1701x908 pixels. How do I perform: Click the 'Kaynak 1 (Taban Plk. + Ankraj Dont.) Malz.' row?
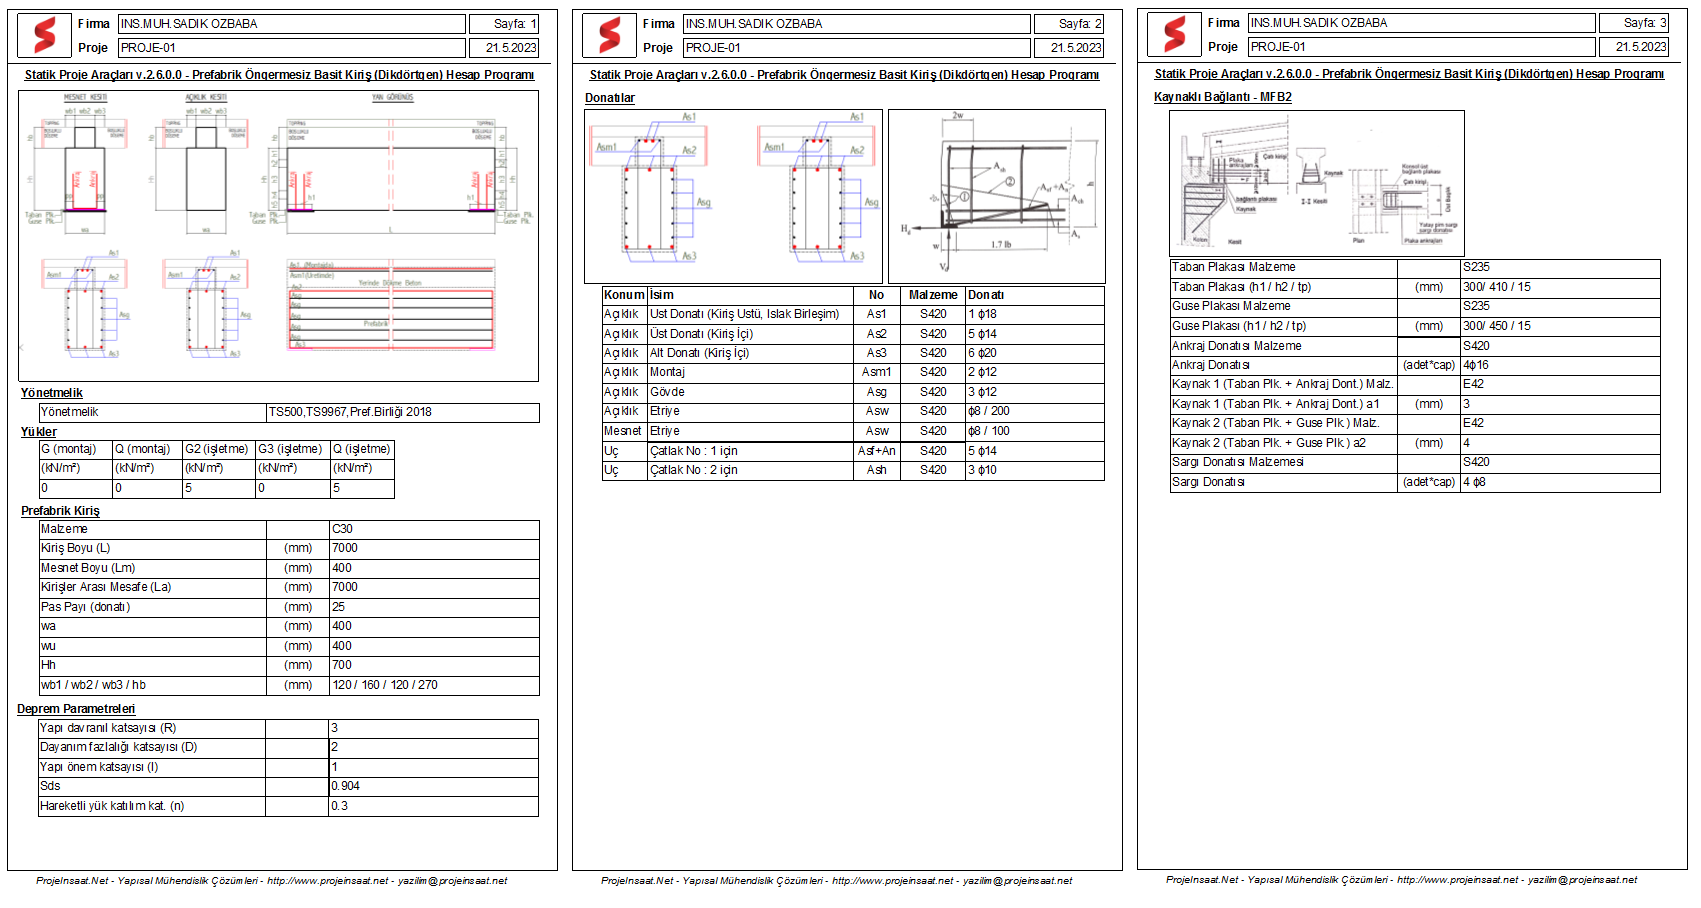pyautogui.click(x=1415, y=384)
